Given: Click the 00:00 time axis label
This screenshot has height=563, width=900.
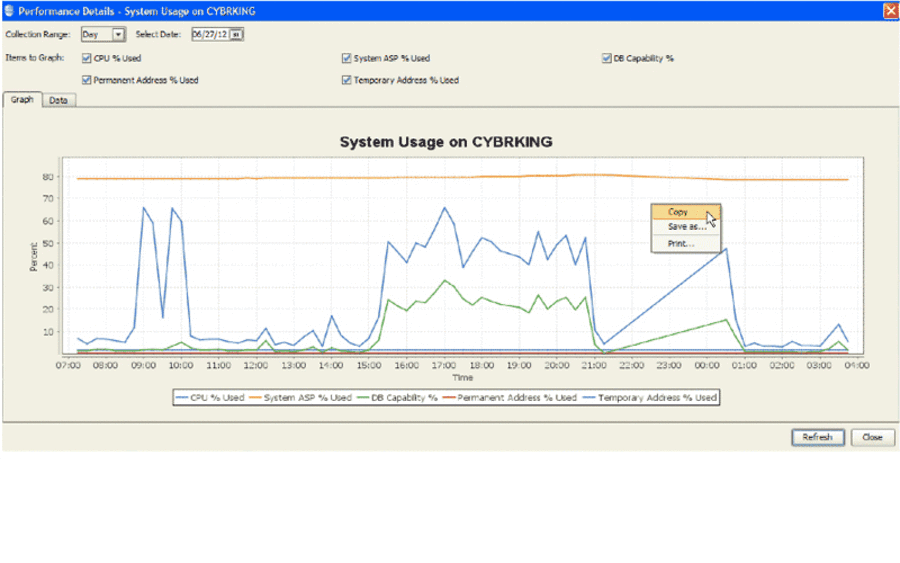Looking at the screenshot, I should (707, 365).
